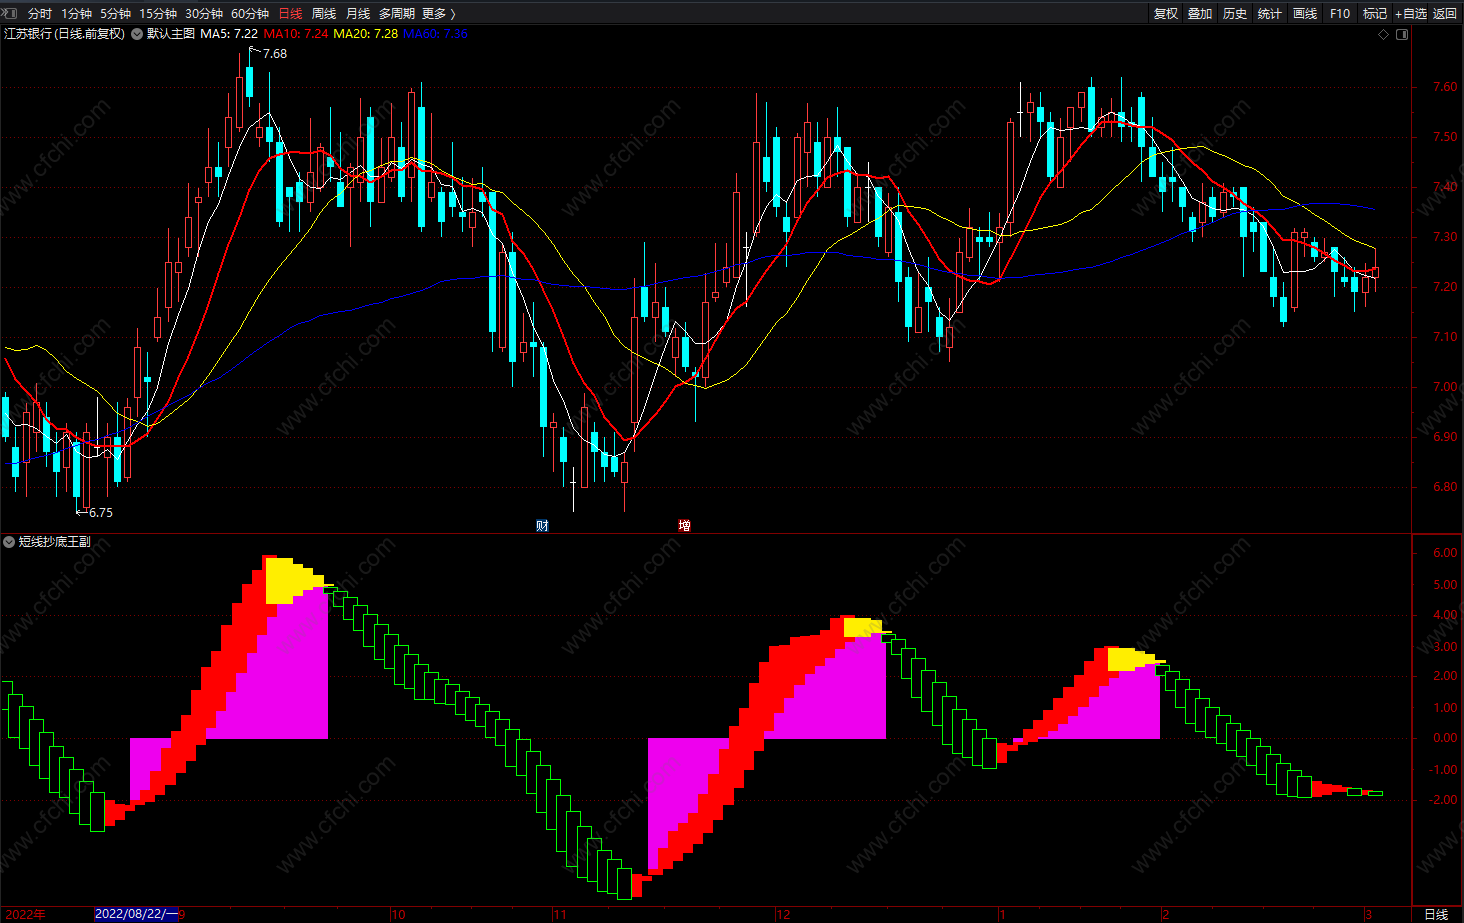Click the 复权 button
The height and width of the screenshot is (923, 1464).
(x=1166, y=13)
